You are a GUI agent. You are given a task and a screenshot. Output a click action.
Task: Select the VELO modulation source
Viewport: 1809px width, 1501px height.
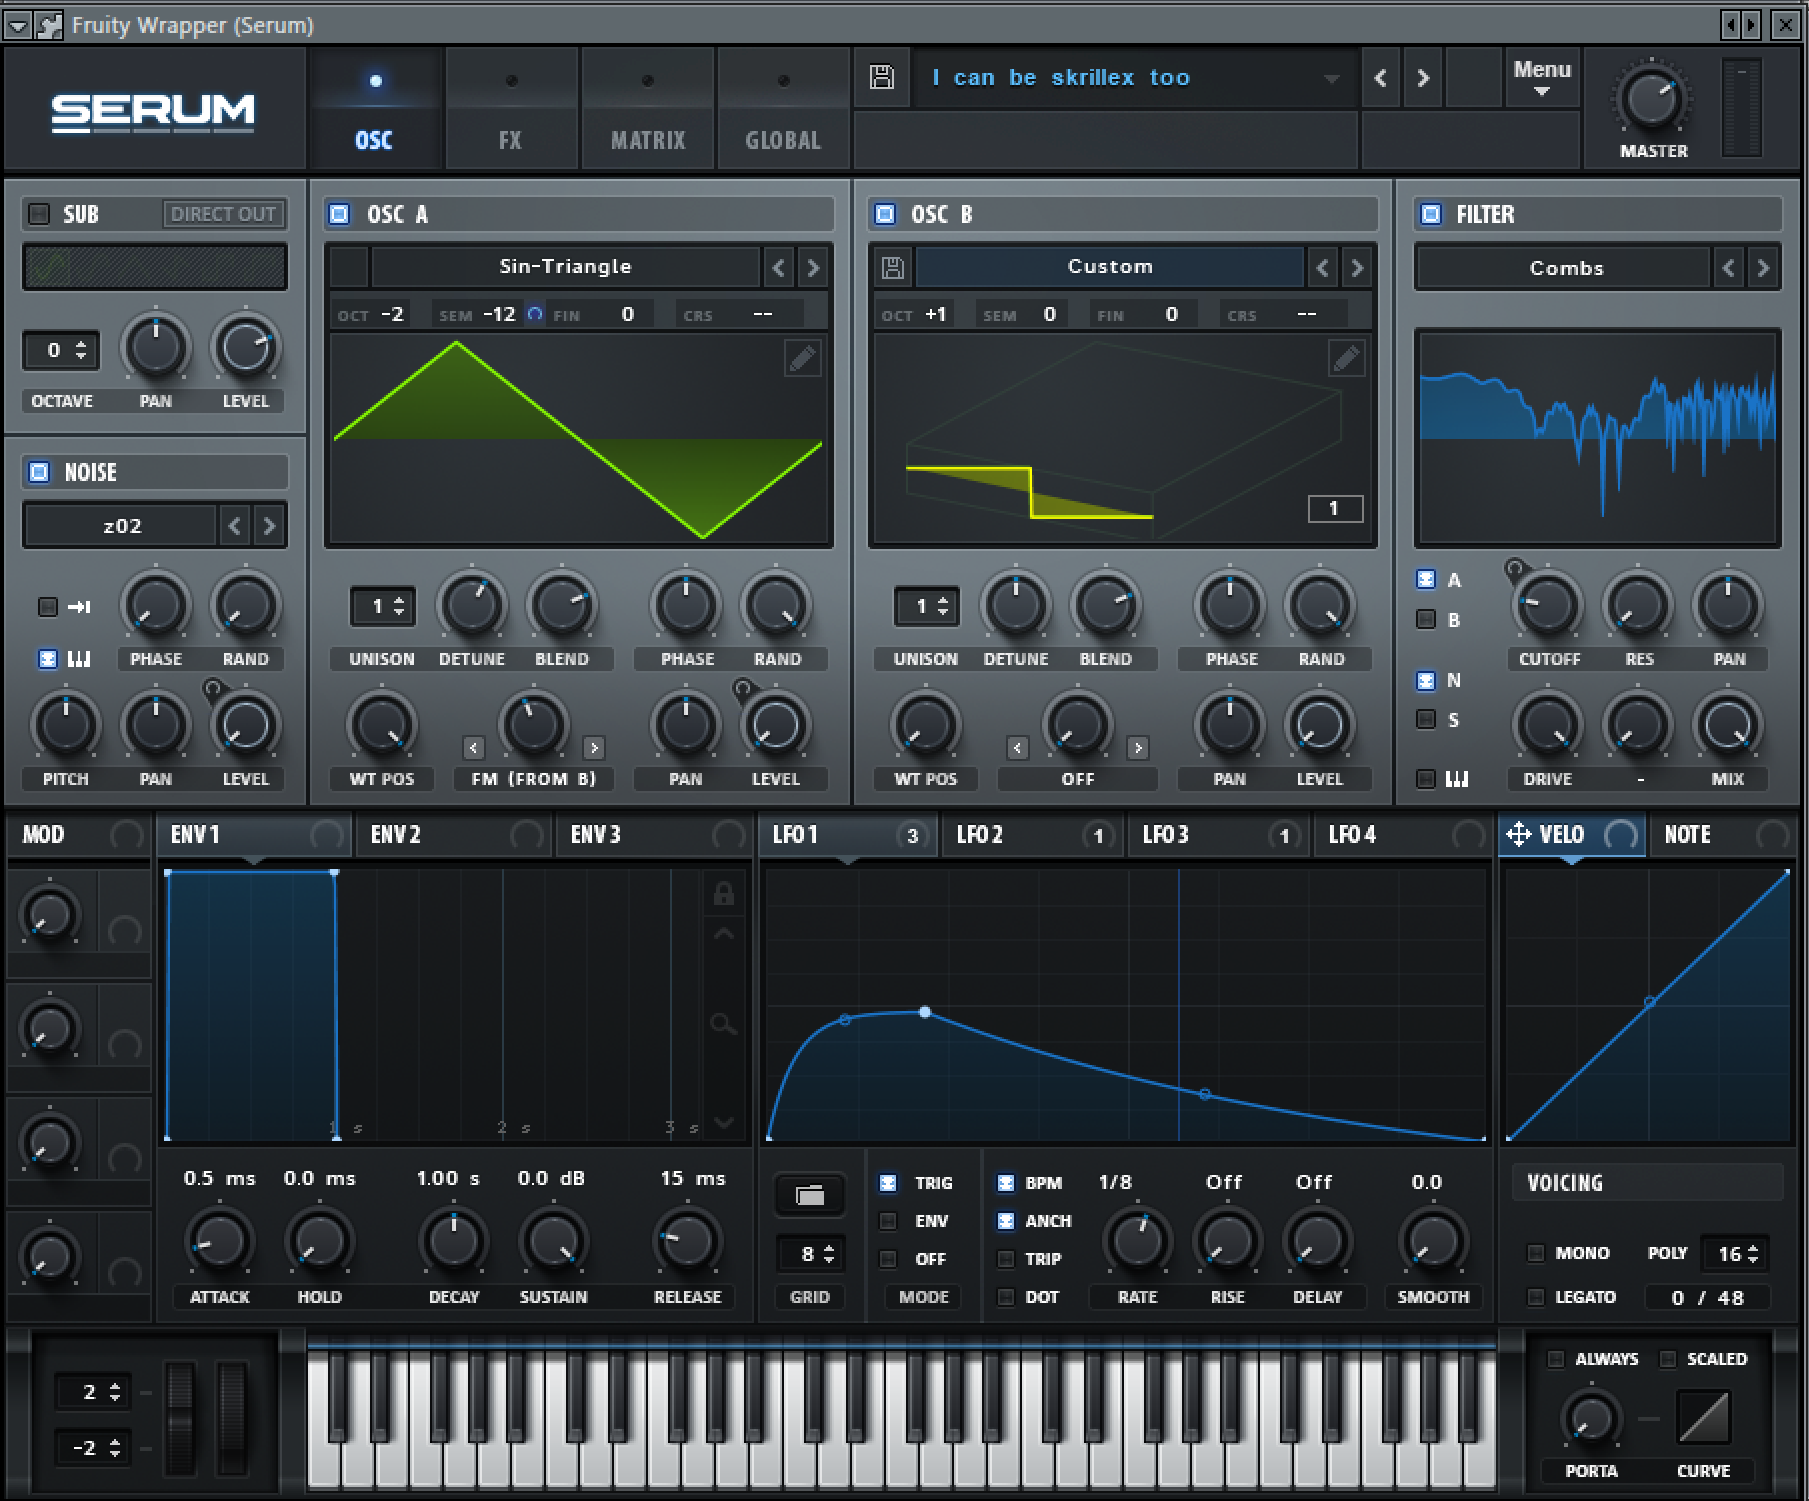(x=1571, y=835)
